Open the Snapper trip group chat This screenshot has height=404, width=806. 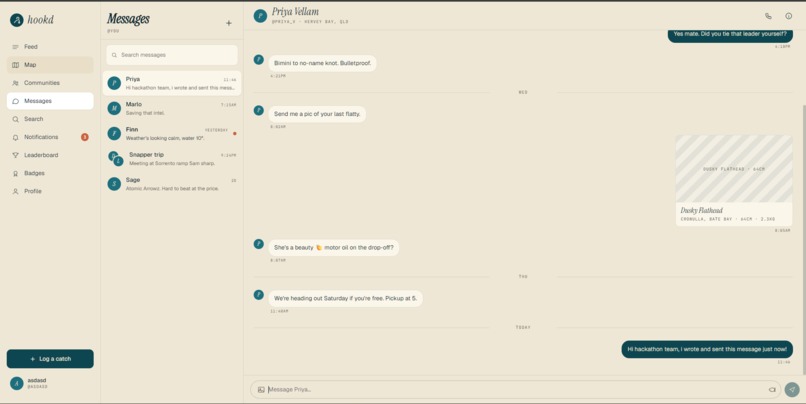[x=172, y=159]
